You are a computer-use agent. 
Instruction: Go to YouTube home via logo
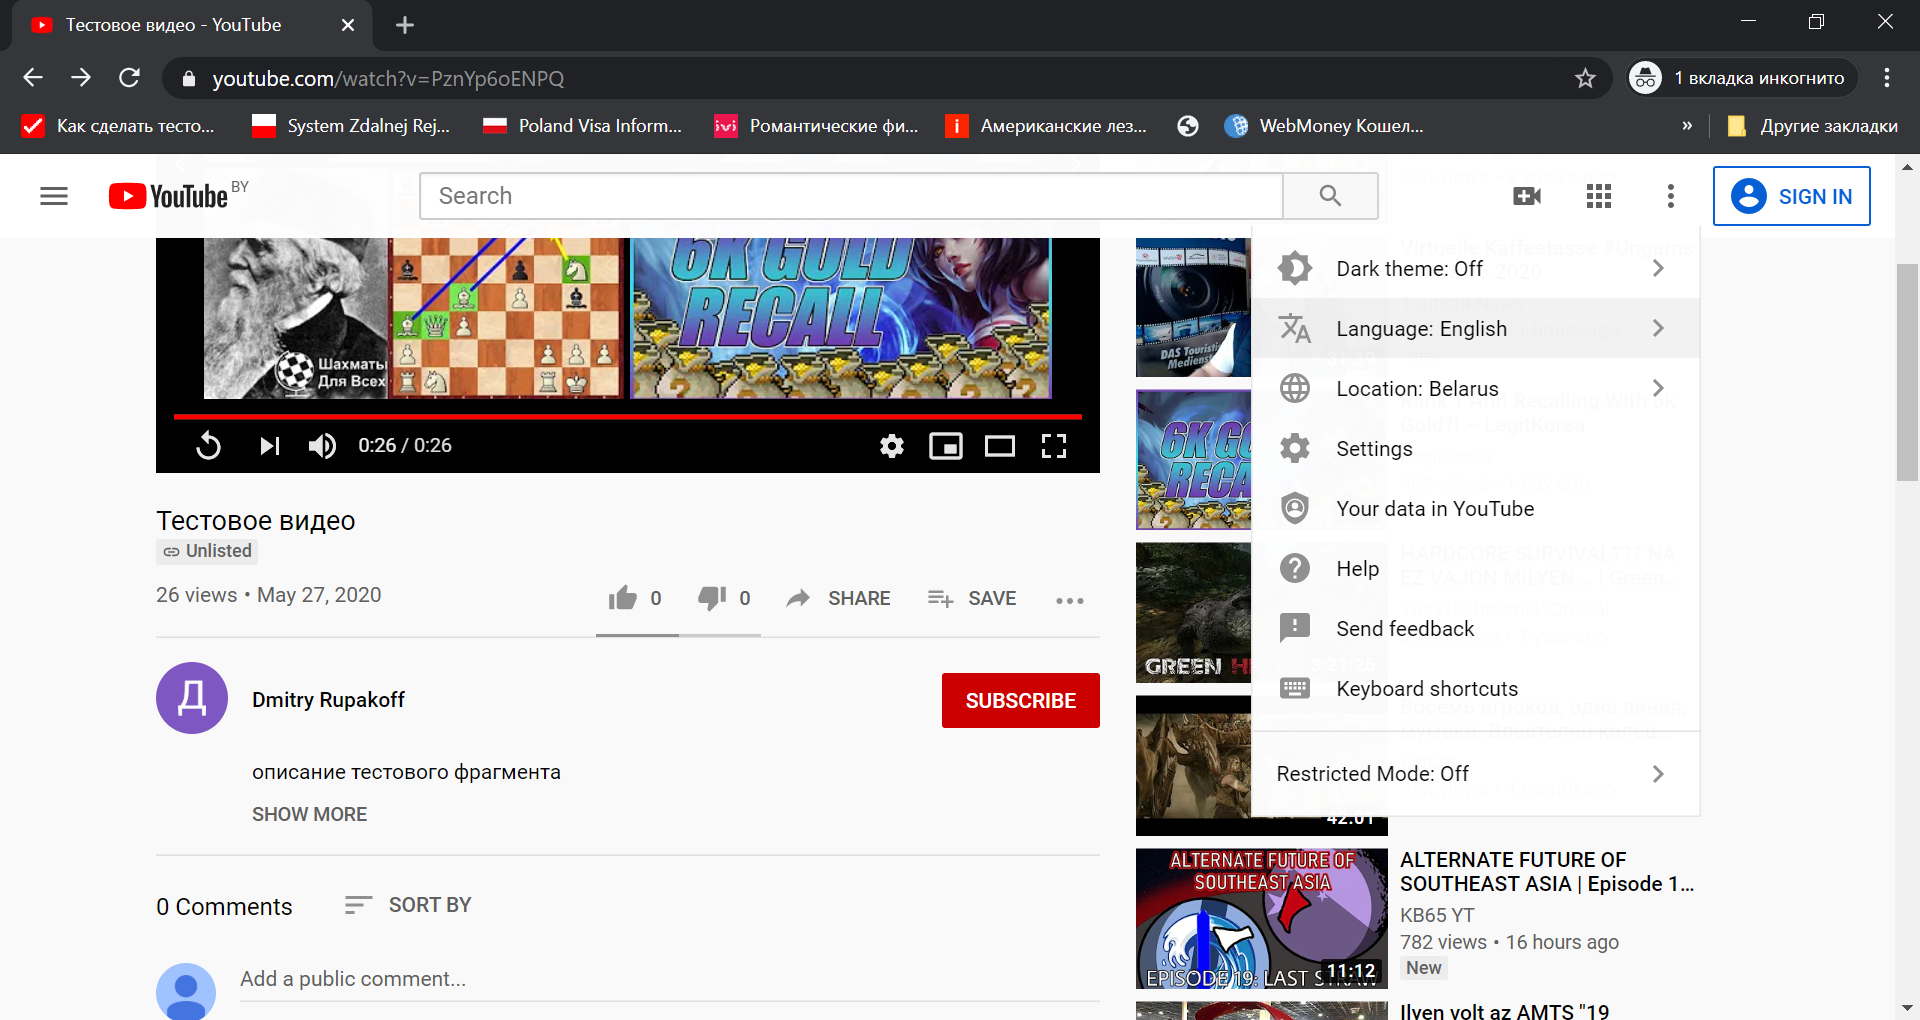click(x=168, y=196)
